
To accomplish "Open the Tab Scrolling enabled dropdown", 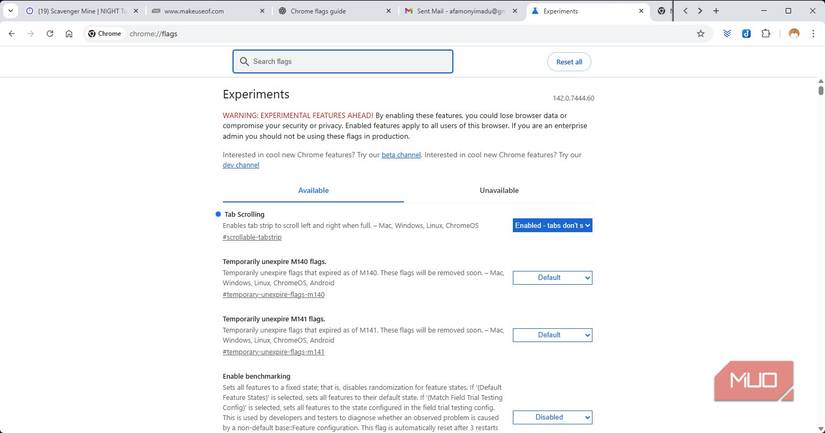I will (x=552, y=225).
